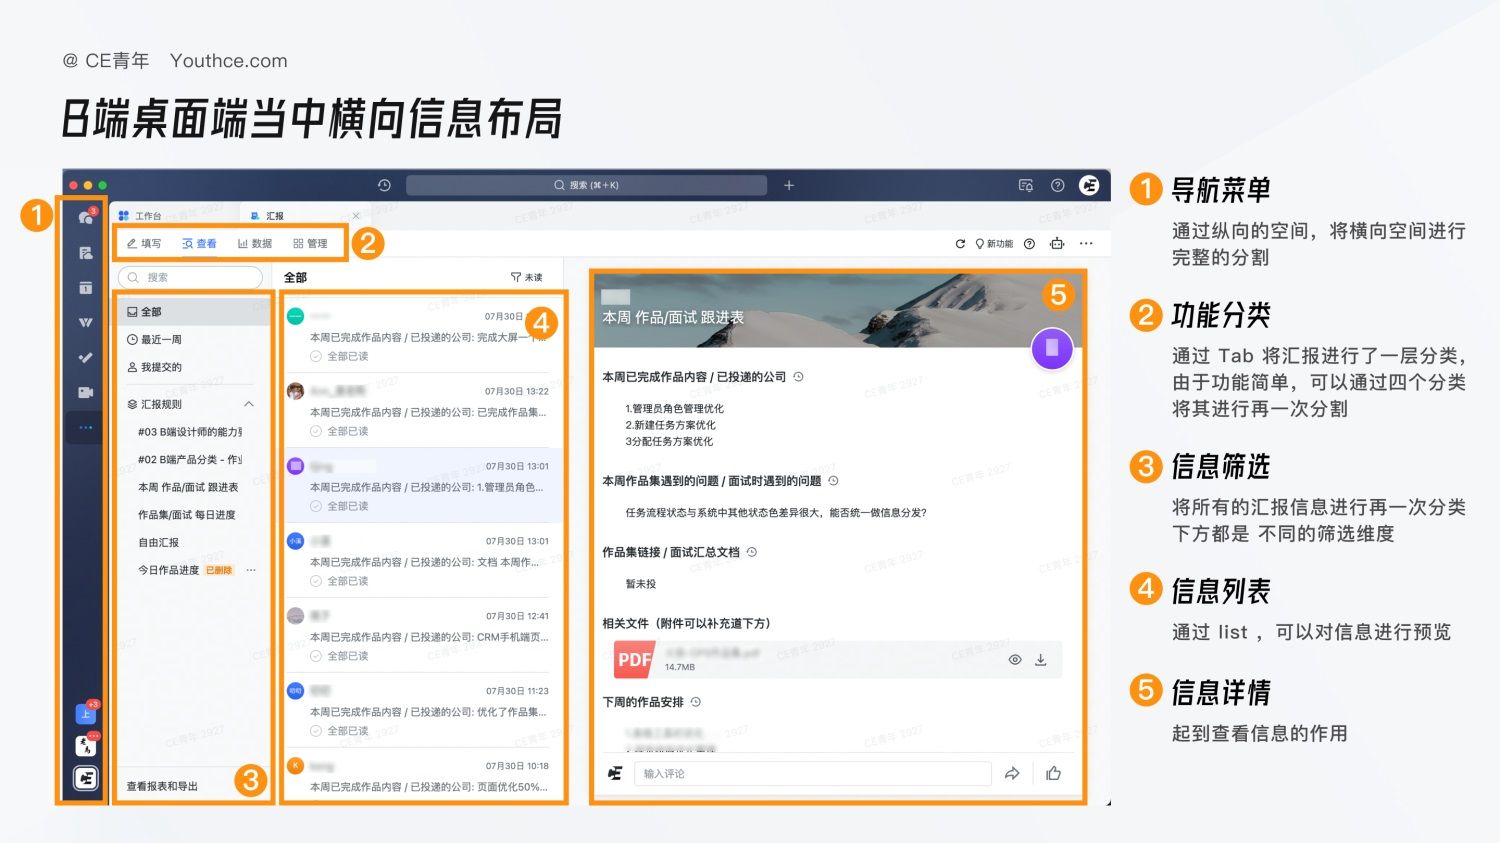Open bottom CE workspace icon in sidebar
1500x843 pixels.
tap(86, 778)
